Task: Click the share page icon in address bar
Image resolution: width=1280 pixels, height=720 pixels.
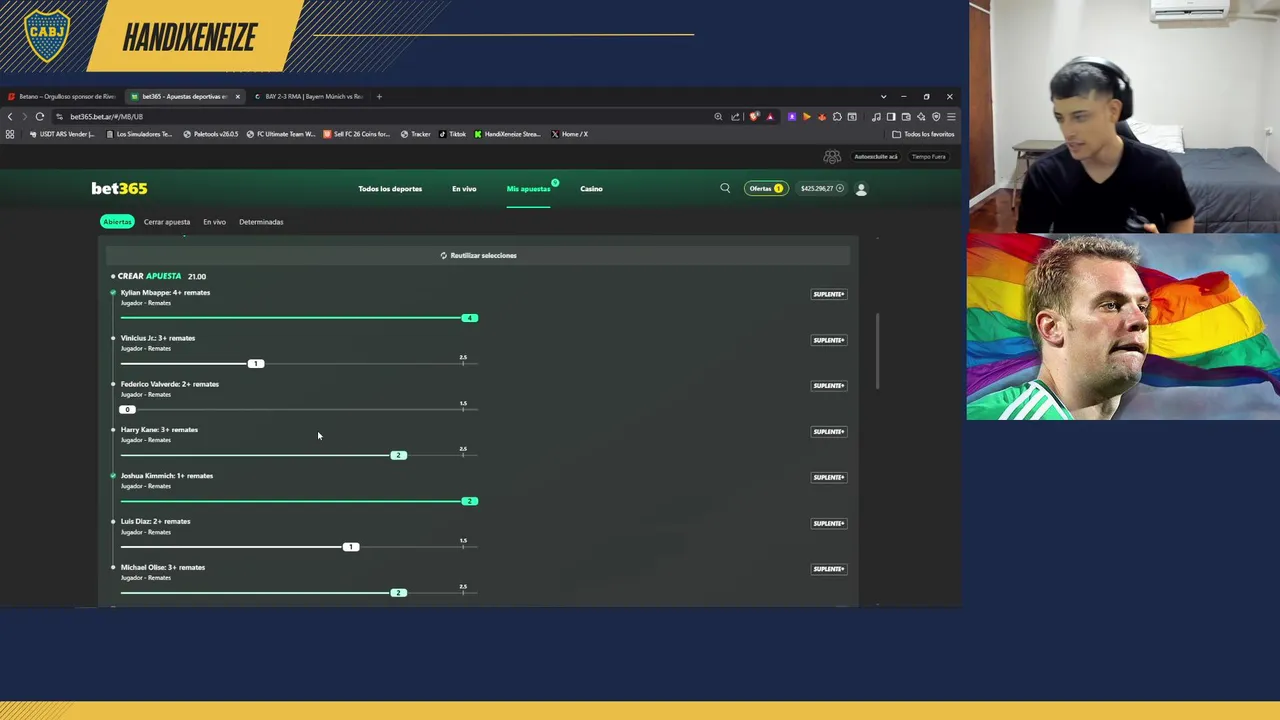Action: point(735,117)
